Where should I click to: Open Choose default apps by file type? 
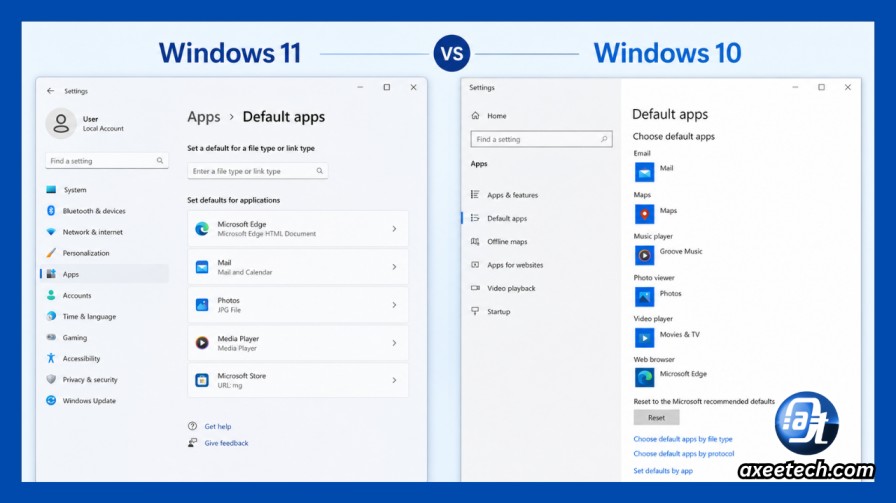coord(683,439)
